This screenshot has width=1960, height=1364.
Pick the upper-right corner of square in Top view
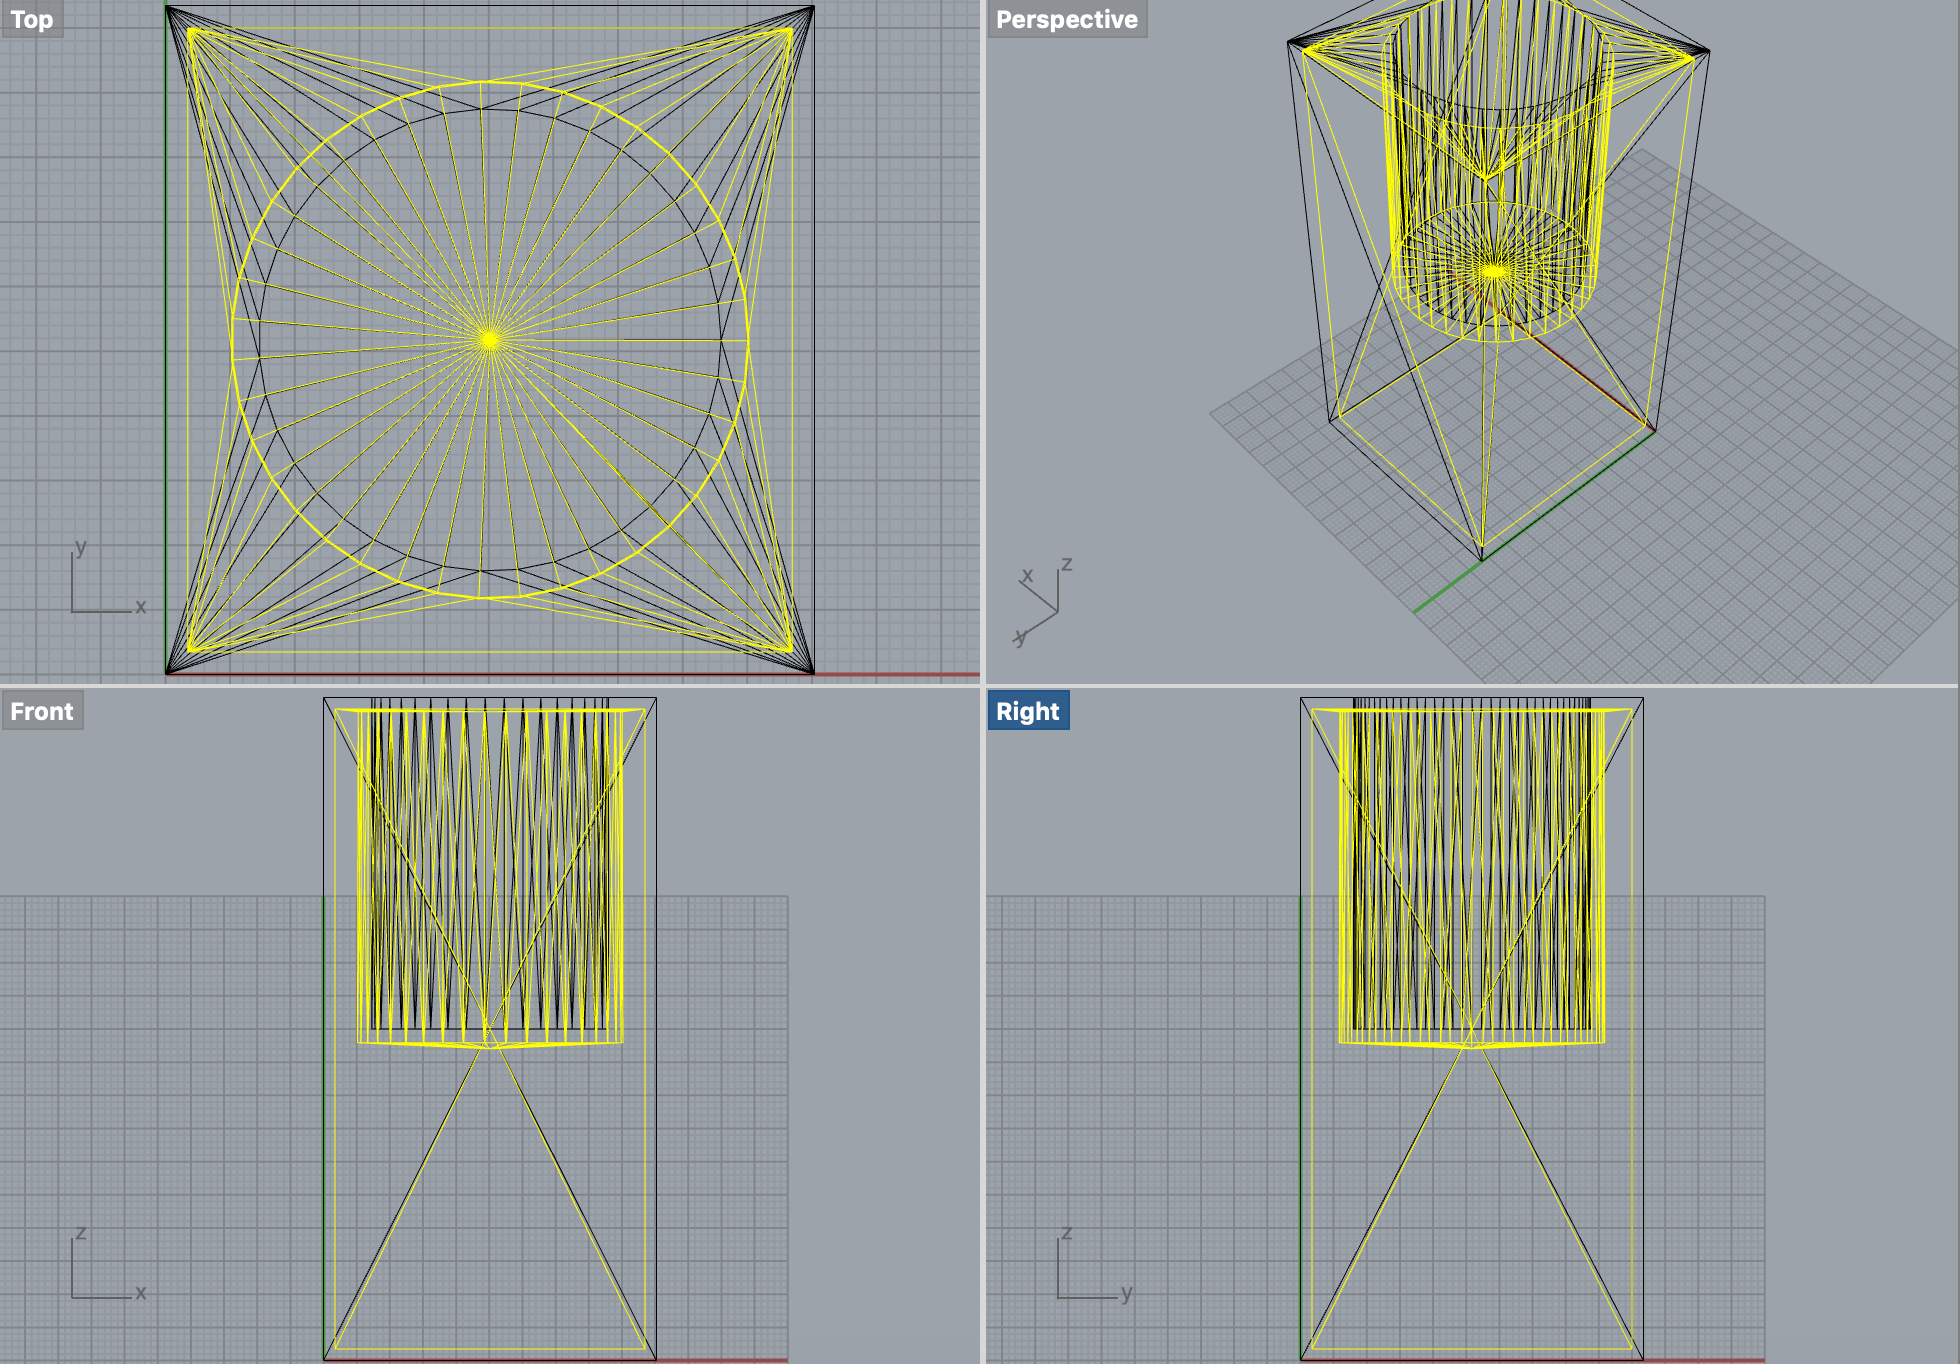click(813, 7)
